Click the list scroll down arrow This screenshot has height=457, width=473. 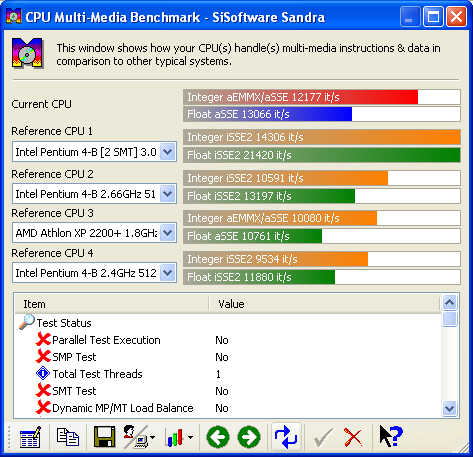pos(450,408)
